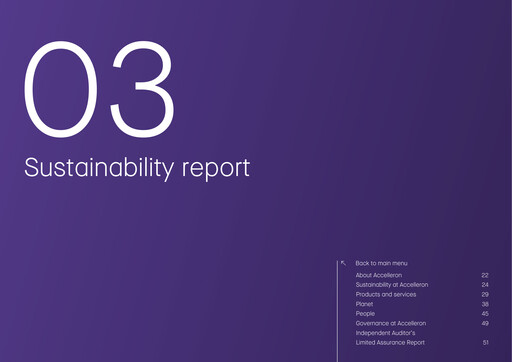This screenshot has height=362, width=512.
Task: Jump to Products and services section
Action: coord(386,294)
